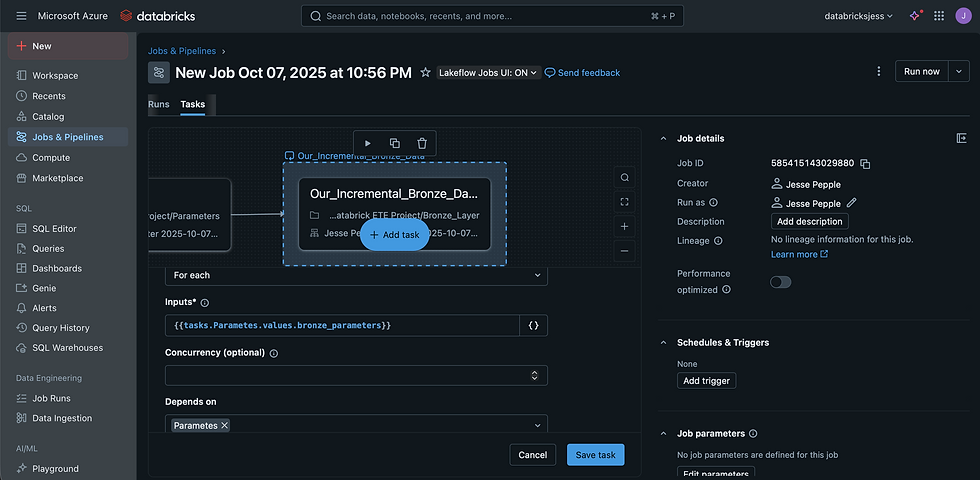Show info about the Inputs field
This screenshot has width=980, height=480.
coord(204,302)
